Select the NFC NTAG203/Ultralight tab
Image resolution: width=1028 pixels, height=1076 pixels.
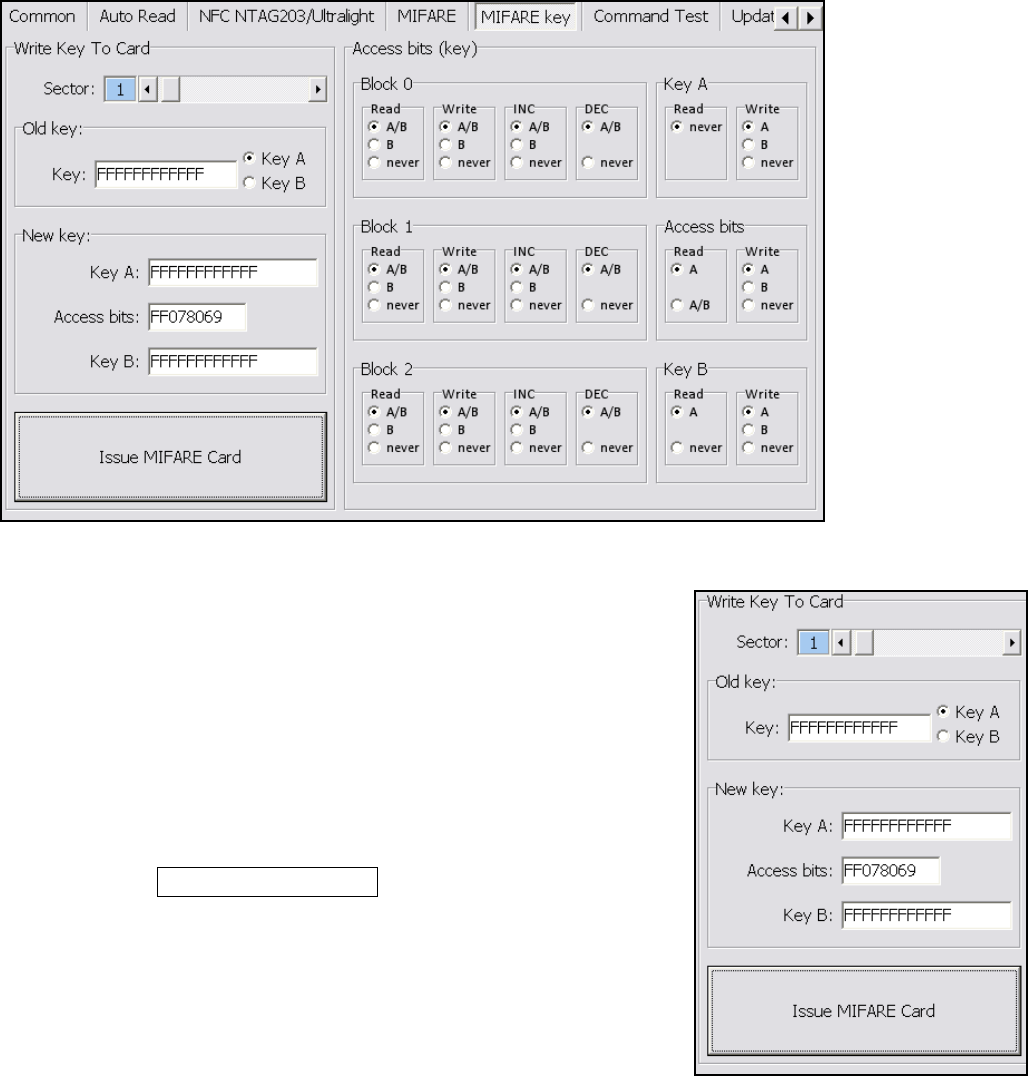(x=286, y=16)
